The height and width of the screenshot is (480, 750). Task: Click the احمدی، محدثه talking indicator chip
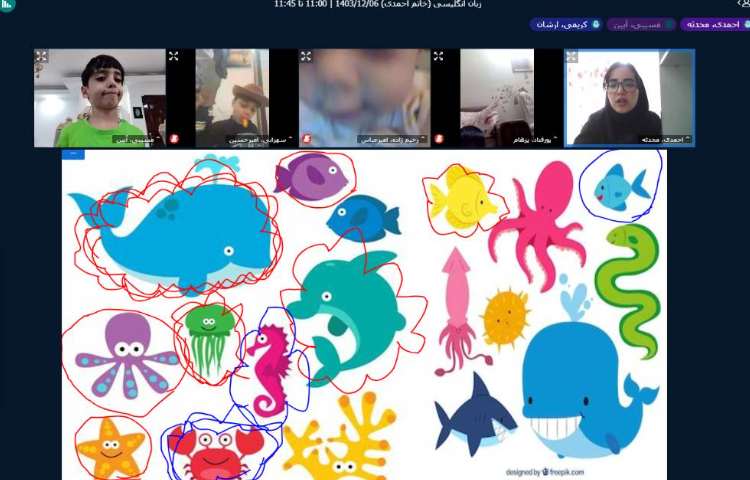coord(713,24)
